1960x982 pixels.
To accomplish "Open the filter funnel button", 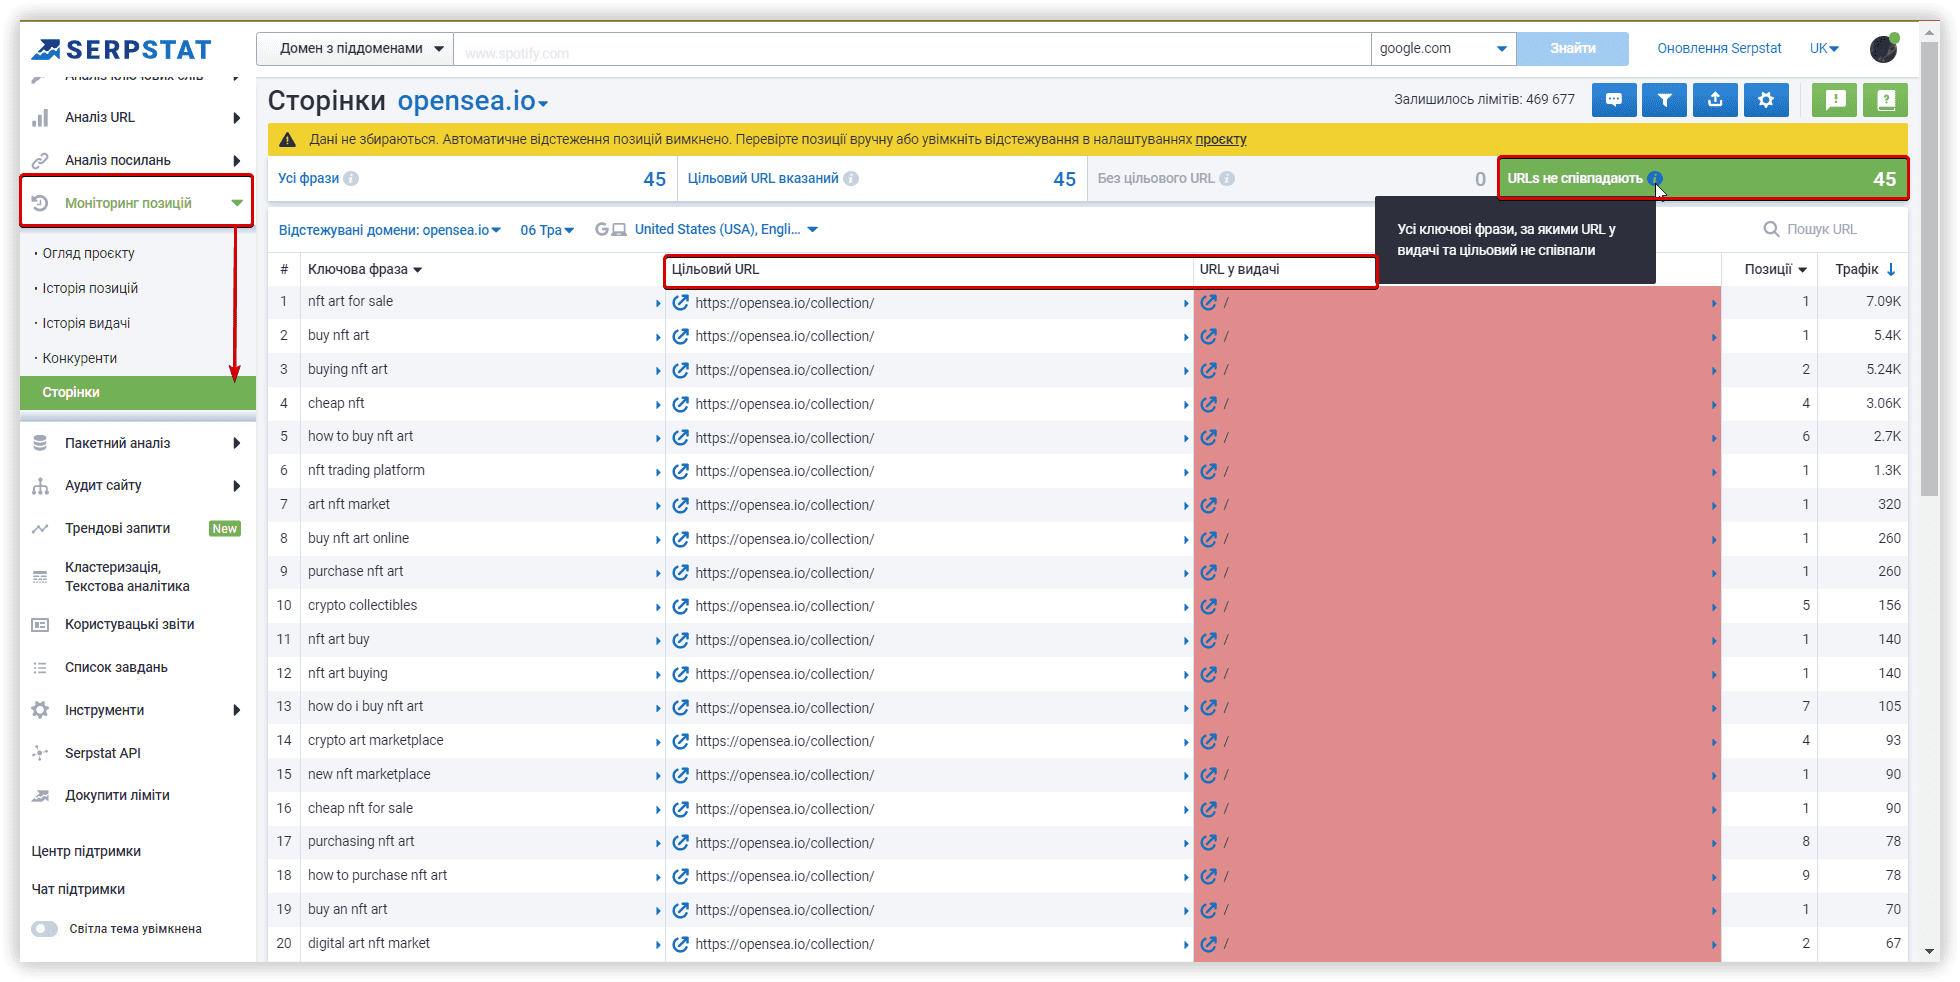I will [1664, 100].
